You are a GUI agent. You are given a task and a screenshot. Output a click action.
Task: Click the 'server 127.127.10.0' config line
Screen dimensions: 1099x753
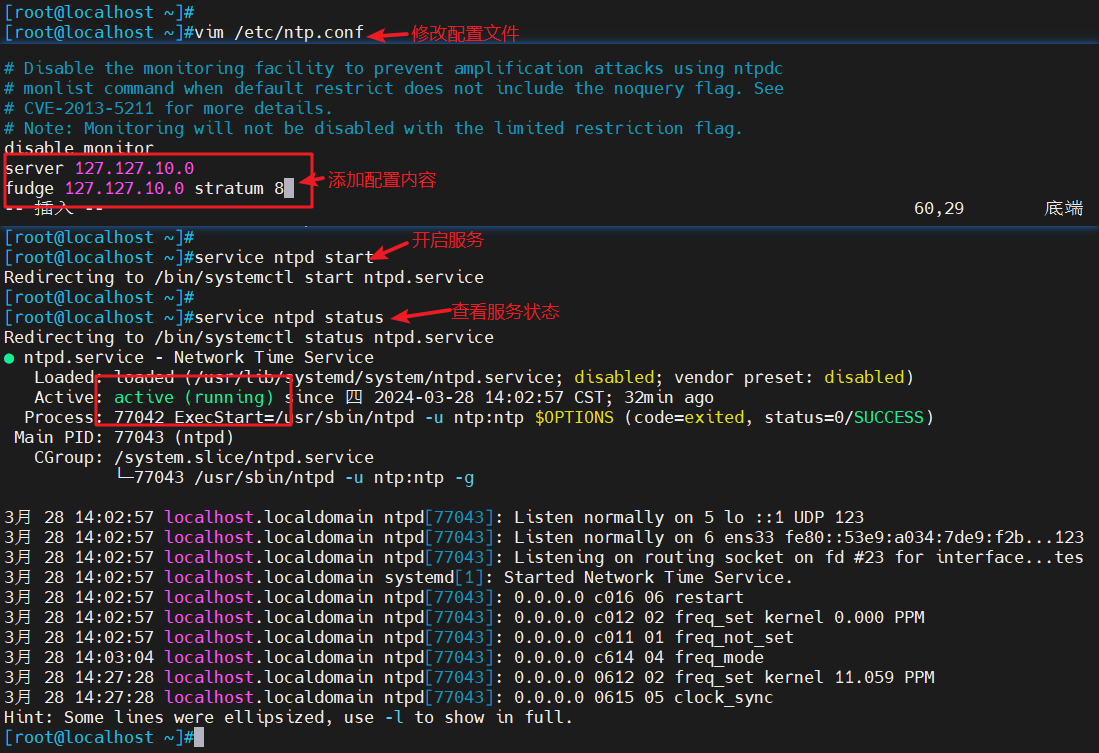(99, 168)
